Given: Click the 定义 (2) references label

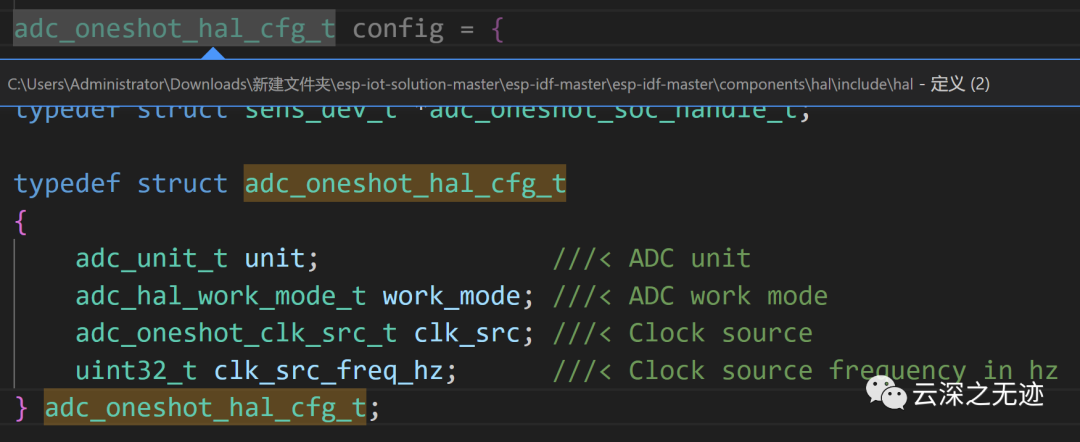Looking at the screenshot, I should [x=960, y=84].
